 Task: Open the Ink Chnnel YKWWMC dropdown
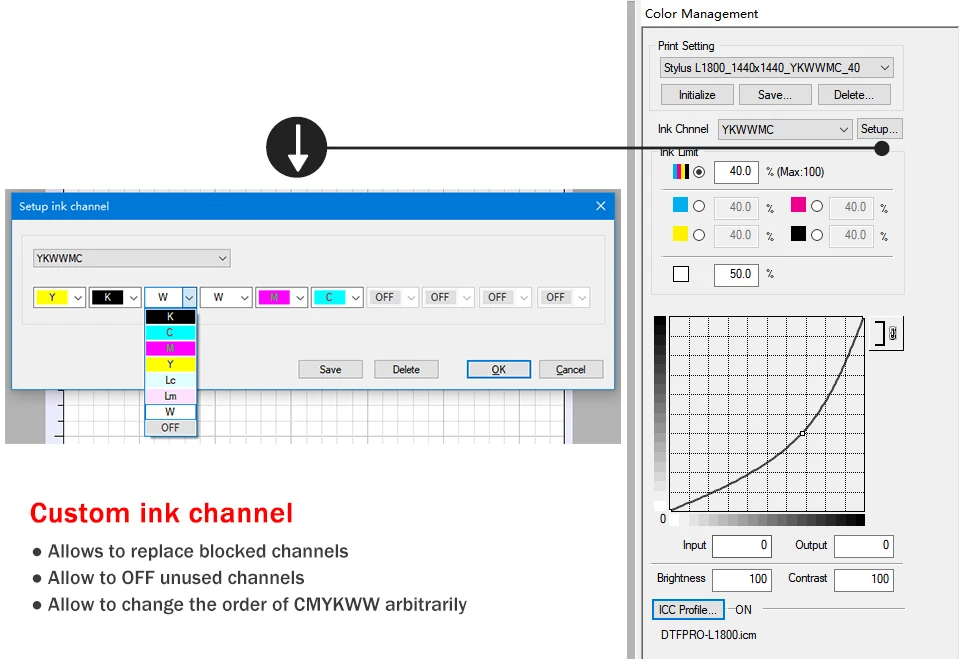tap(785, 129)
